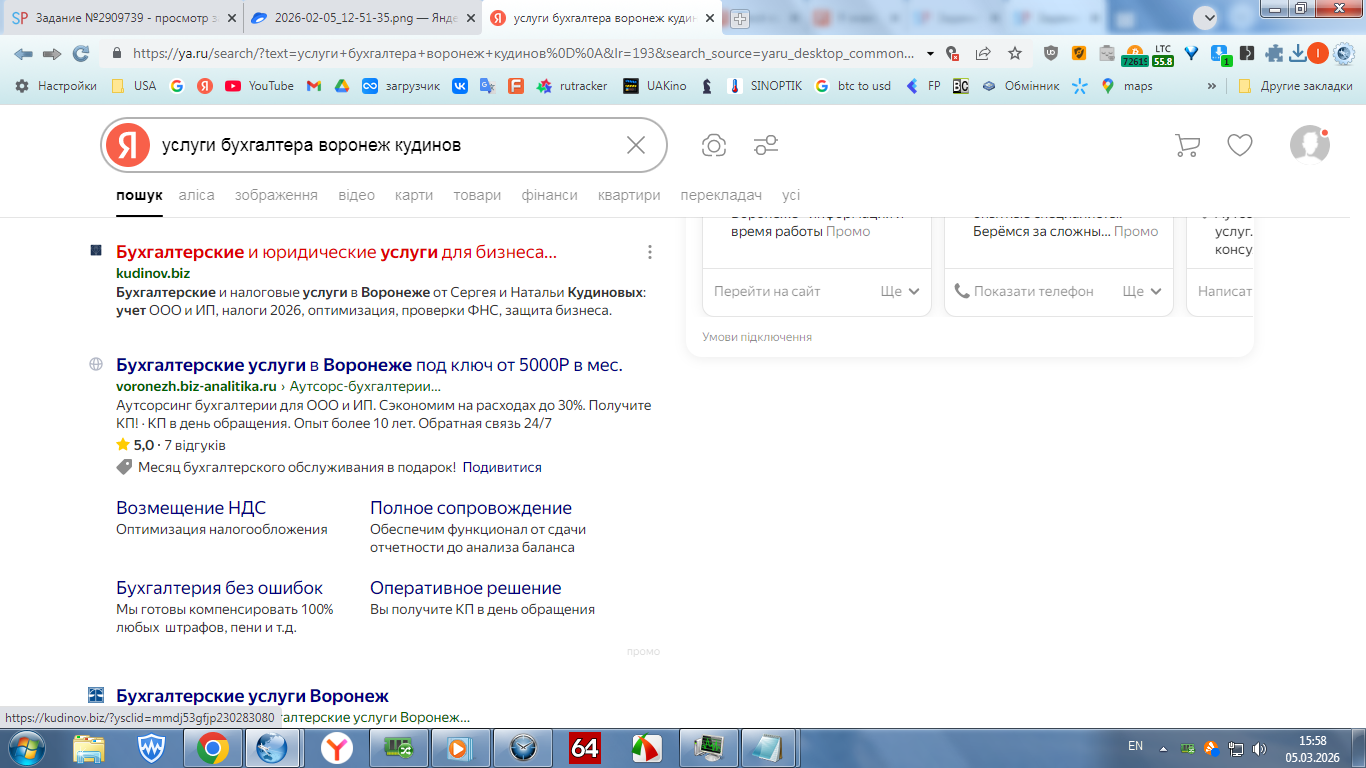Viewport: 1366px width, 768px height.
Task: Open the file explorer taskbar icon
Action: click(88, 747)
